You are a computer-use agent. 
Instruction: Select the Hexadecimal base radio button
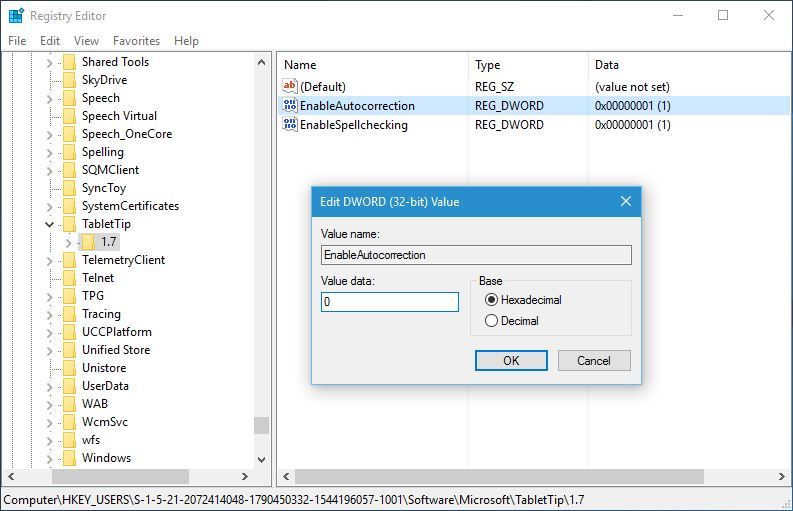click(491, 300)
